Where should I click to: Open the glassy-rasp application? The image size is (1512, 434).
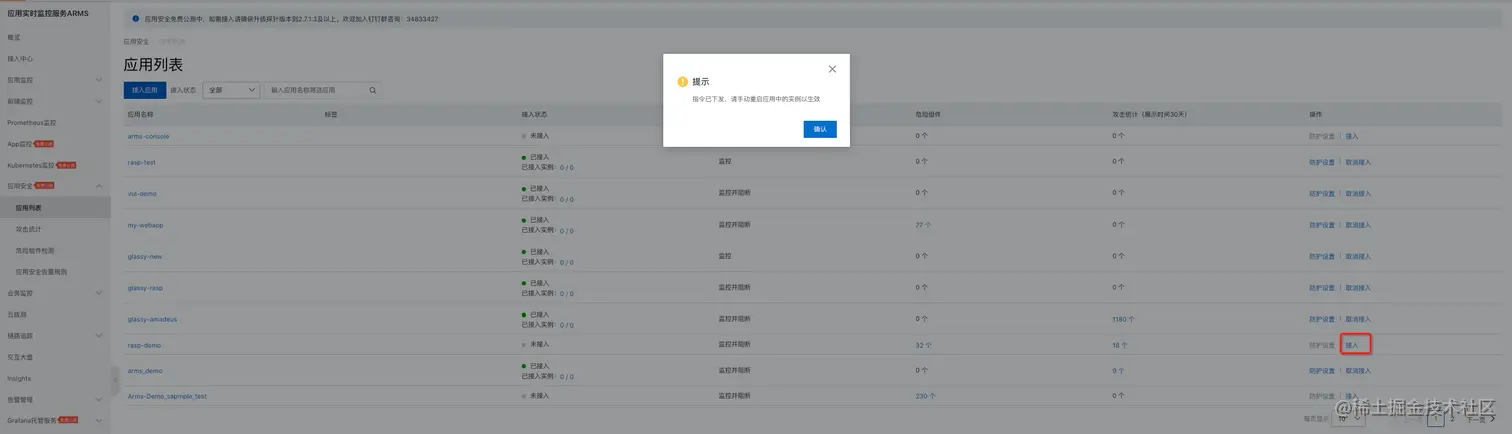pos(145,288)
